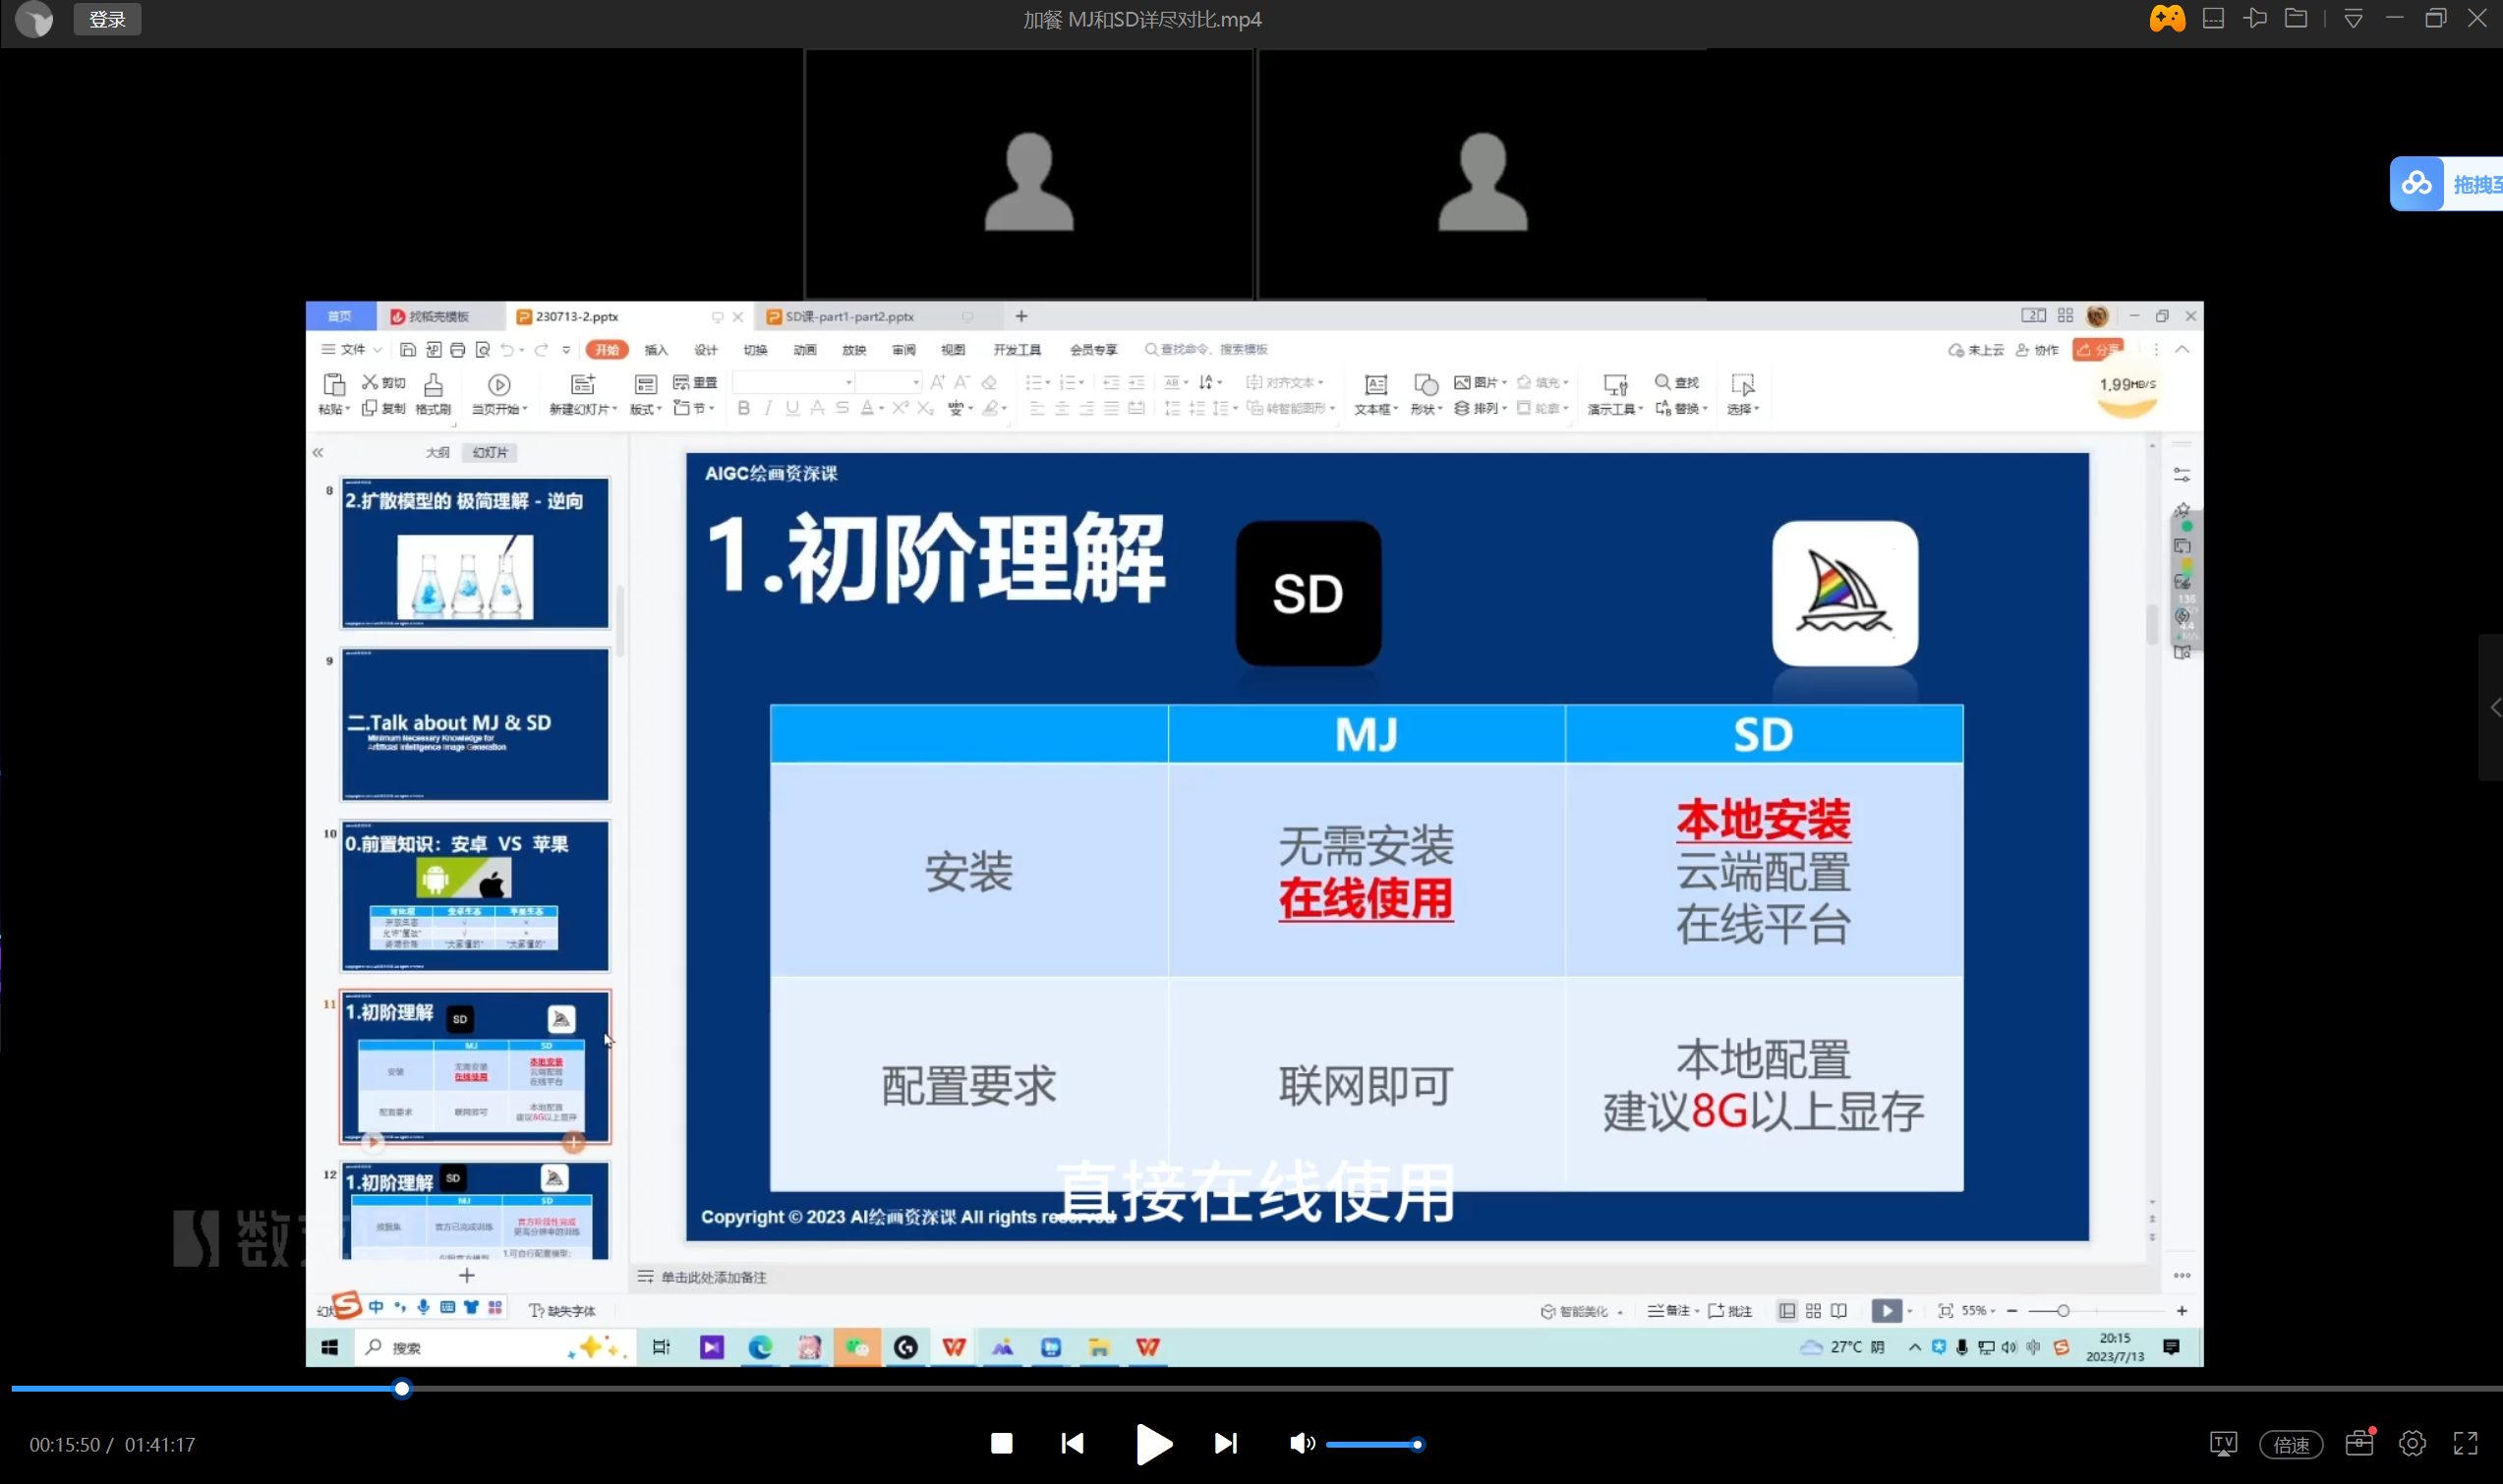Image resolution: width=2503 pixels, height=1484 pixels.
Task: Click the save icon in quick toolbar
Action: pos(408,349)
